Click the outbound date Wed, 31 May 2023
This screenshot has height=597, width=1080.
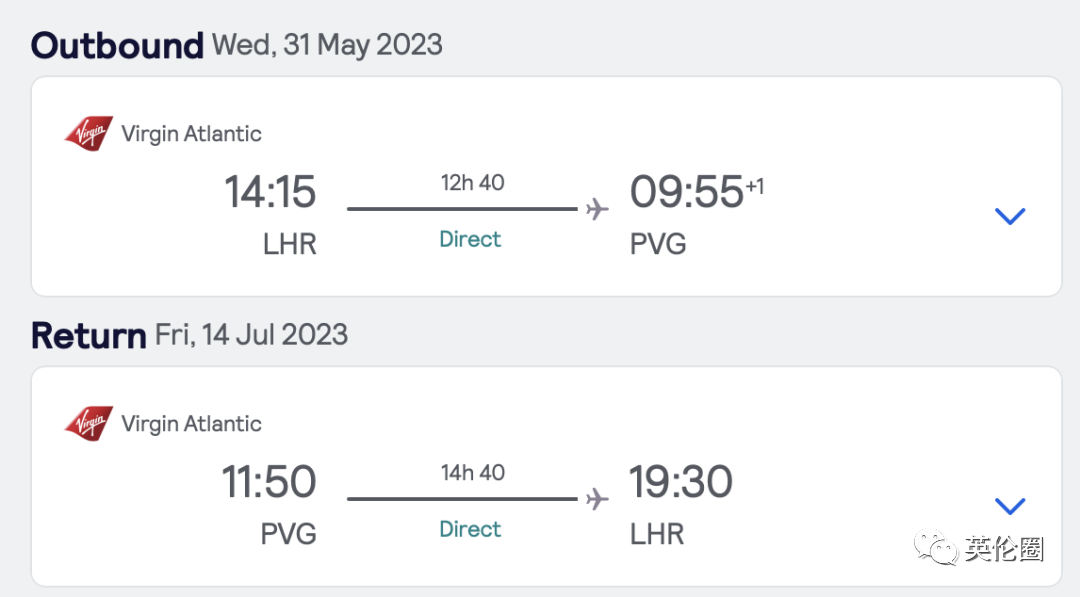point(327,45)
